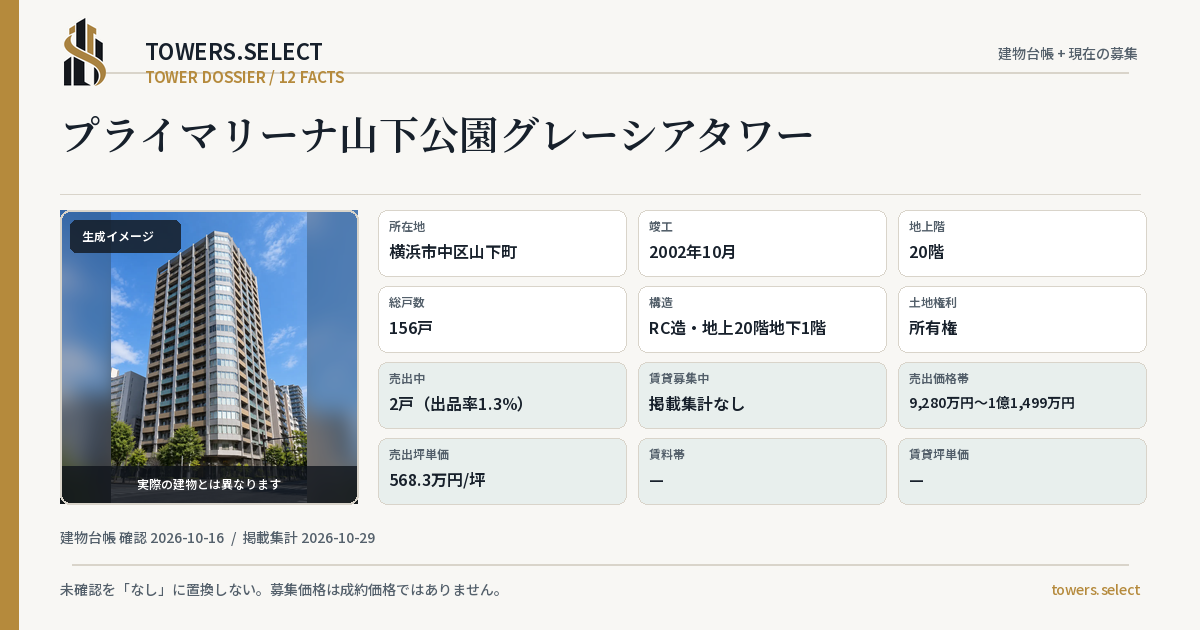1200x630 pixels.
Task: Select the 土地権利 所有権 card
Action: [1022, 319]
